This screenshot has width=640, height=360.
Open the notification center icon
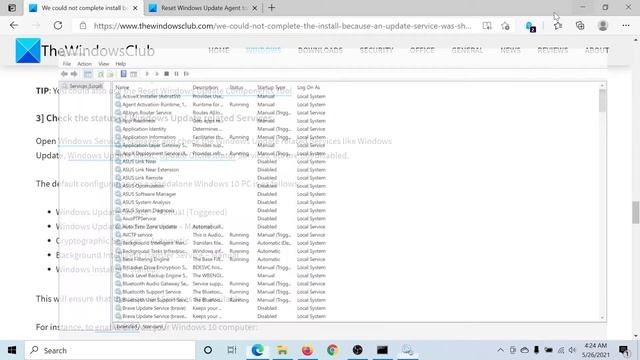[624, 350]
